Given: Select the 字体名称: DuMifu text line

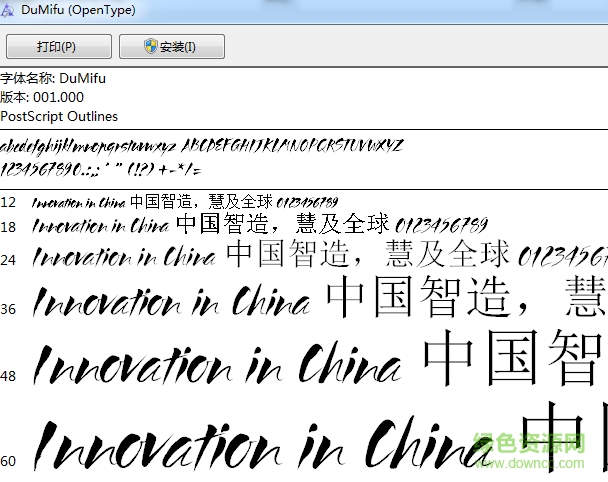Looking at the screenshot, I should tap(53, 78).
